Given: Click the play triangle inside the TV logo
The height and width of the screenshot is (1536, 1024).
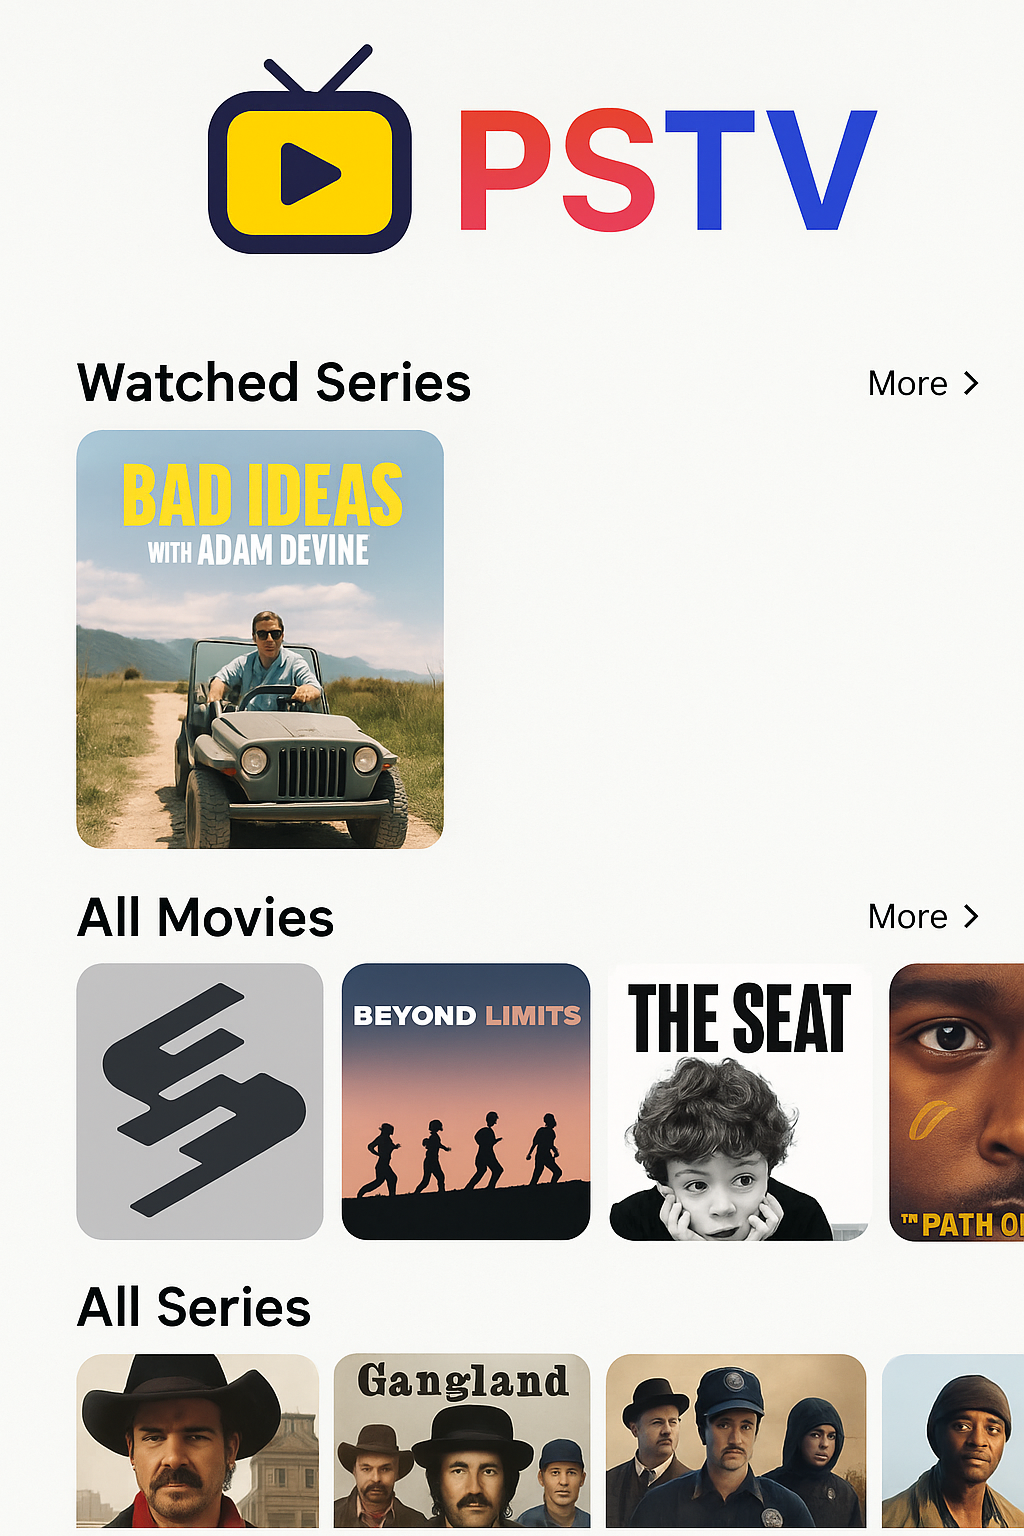Looking at the screenshot, I should pyautogui.click(x=309, y=173).
